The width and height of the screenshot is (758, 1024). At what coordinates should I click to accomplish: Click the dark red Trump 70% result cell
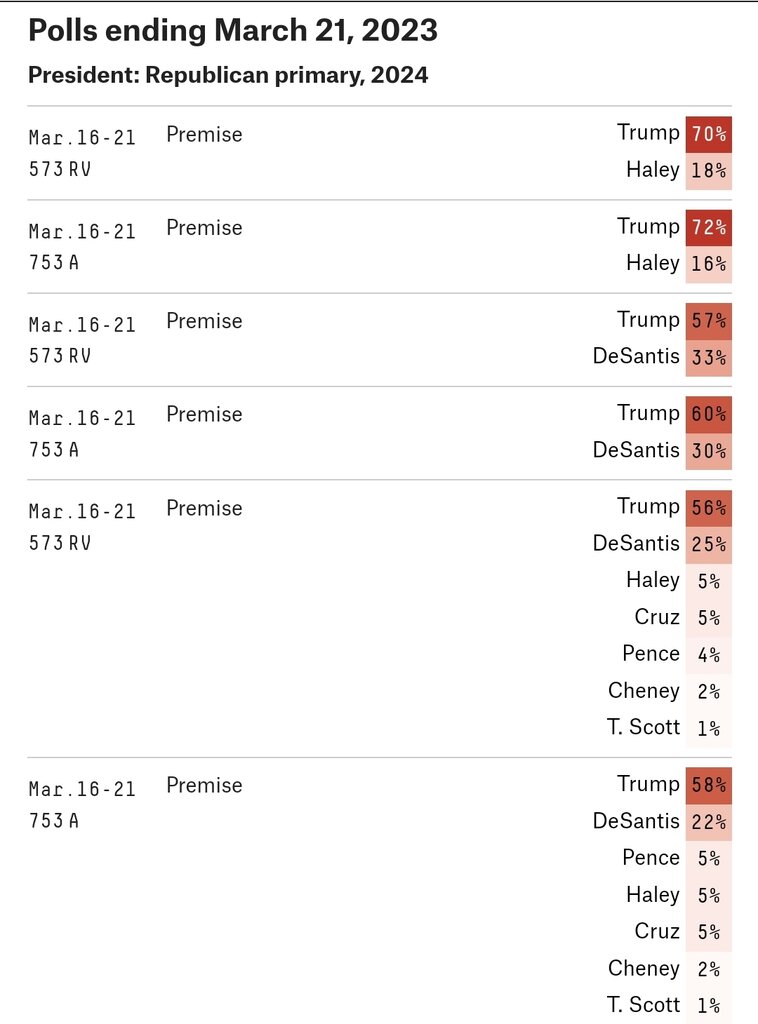pyautogui.click(x=708, y=134)
